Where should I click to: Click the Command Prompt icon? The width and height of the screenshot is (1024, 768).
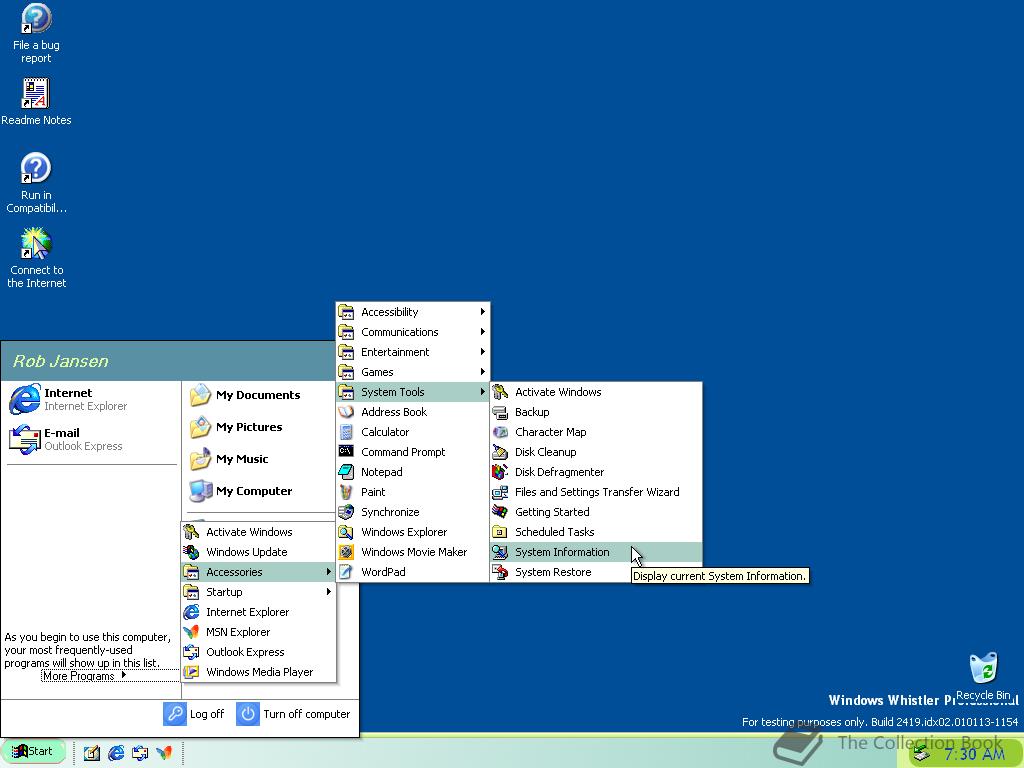tap(346, 452)
